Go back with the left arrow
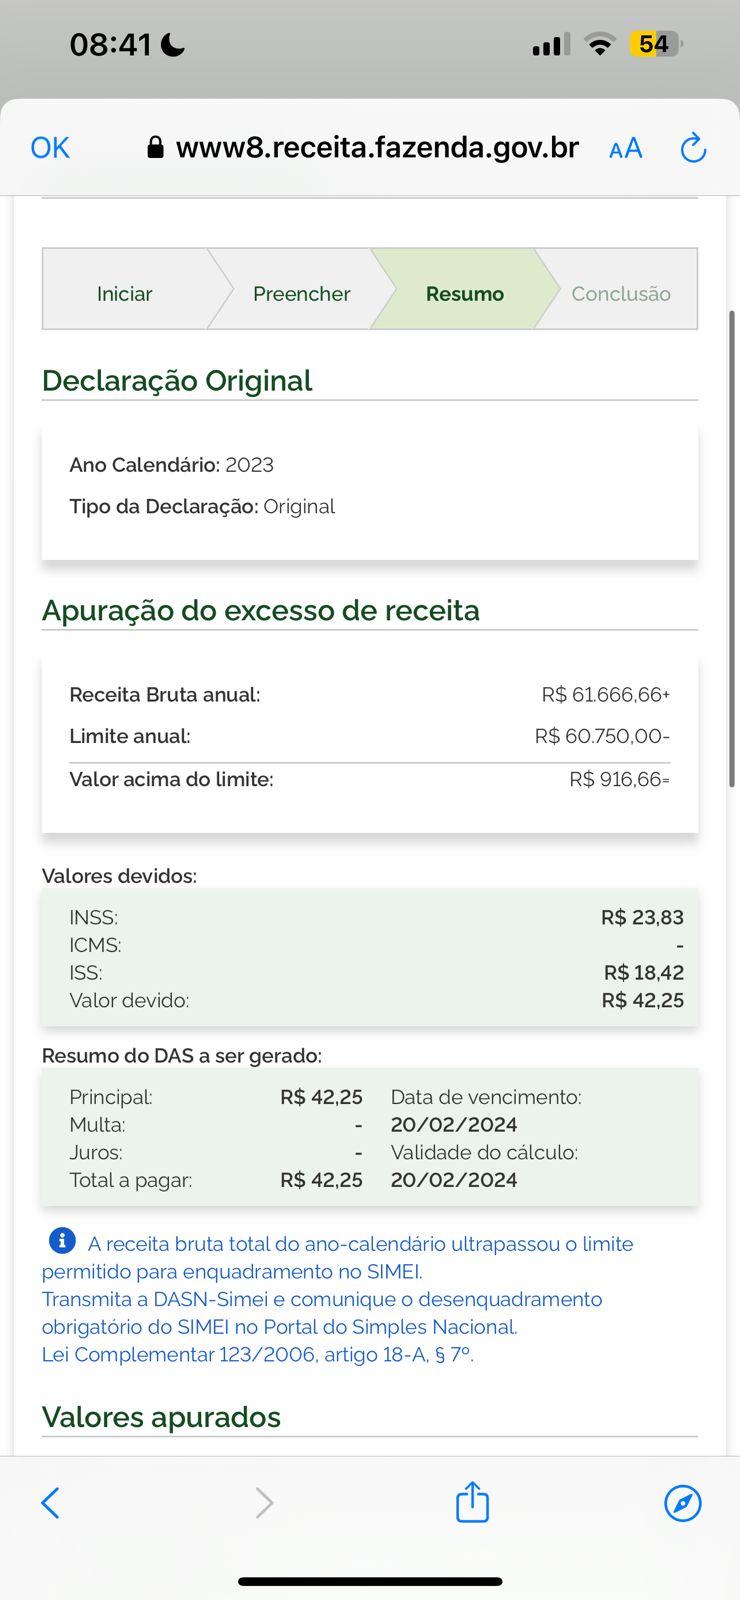Screen dimensions: 740x1600 pos(50,1502)
